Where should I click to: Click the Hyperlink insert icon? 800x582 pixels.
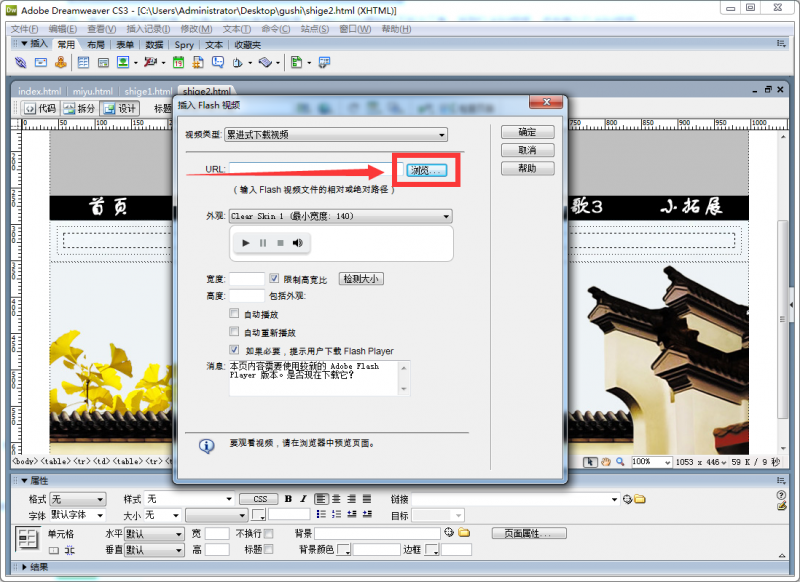tap(20, 63)
